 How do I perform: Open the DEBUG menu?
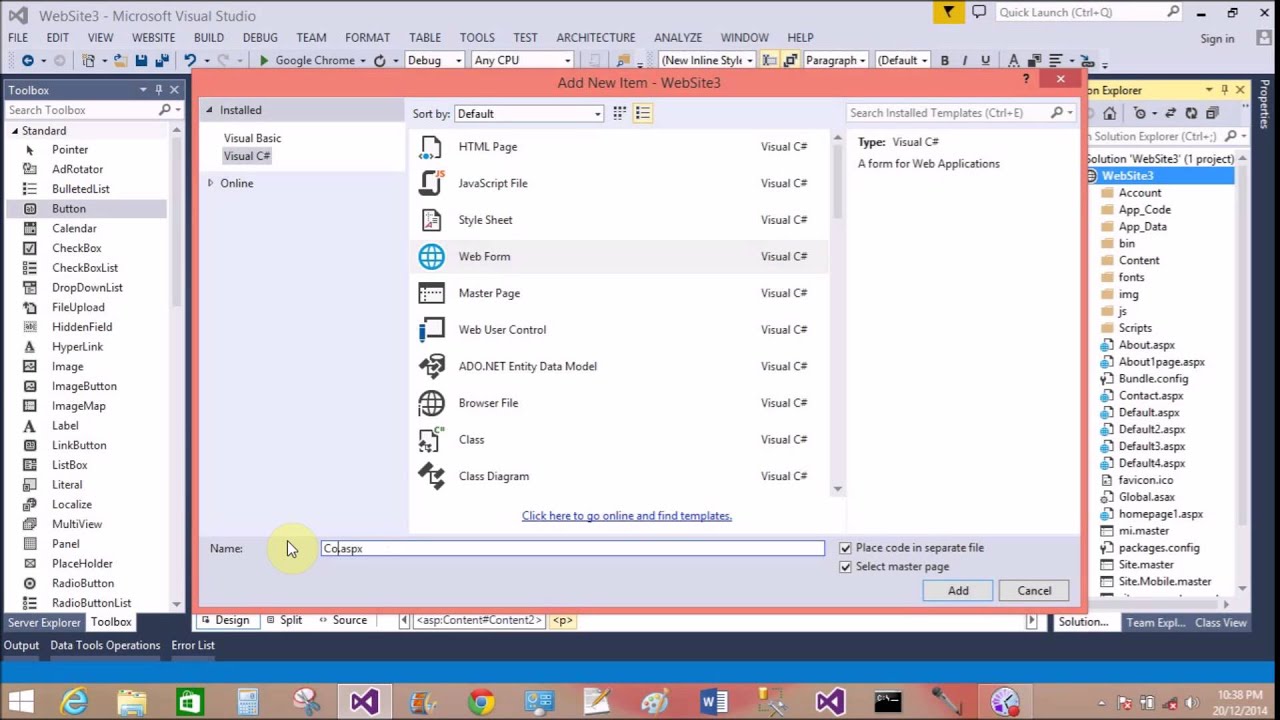click(260, 37)
